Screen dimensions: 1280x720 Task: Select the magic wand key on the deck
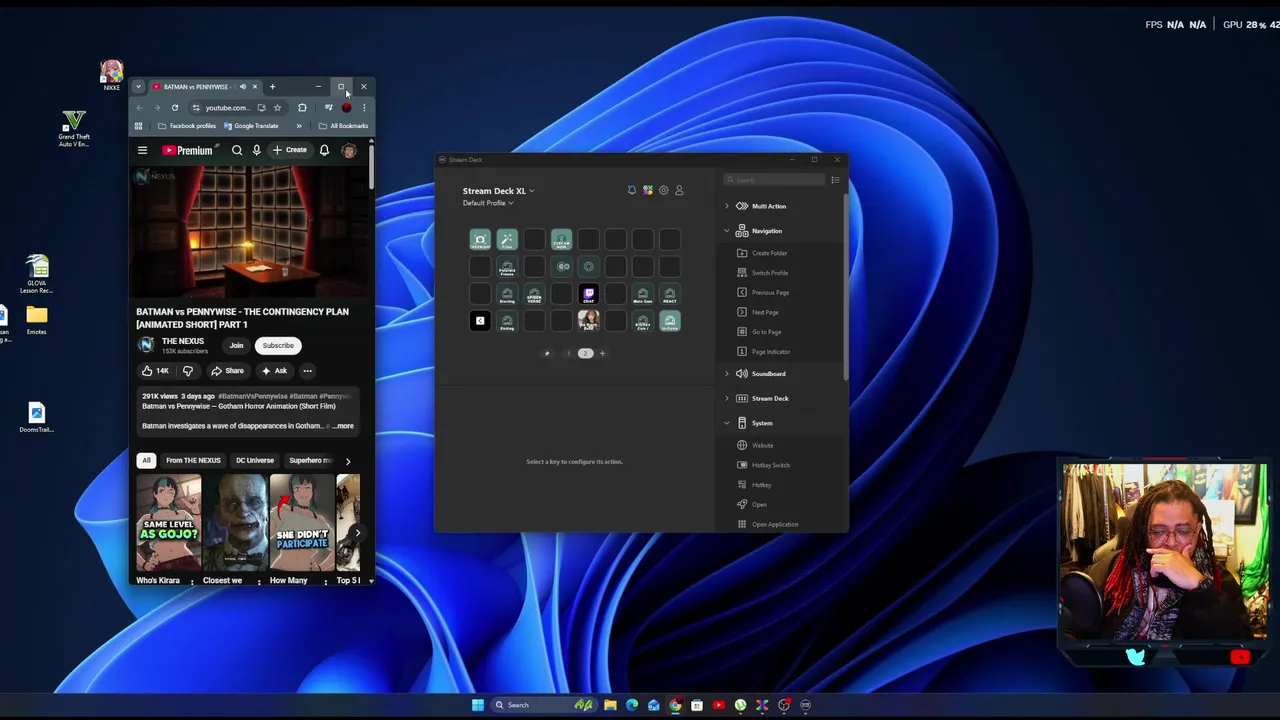(x=507, y=239)
